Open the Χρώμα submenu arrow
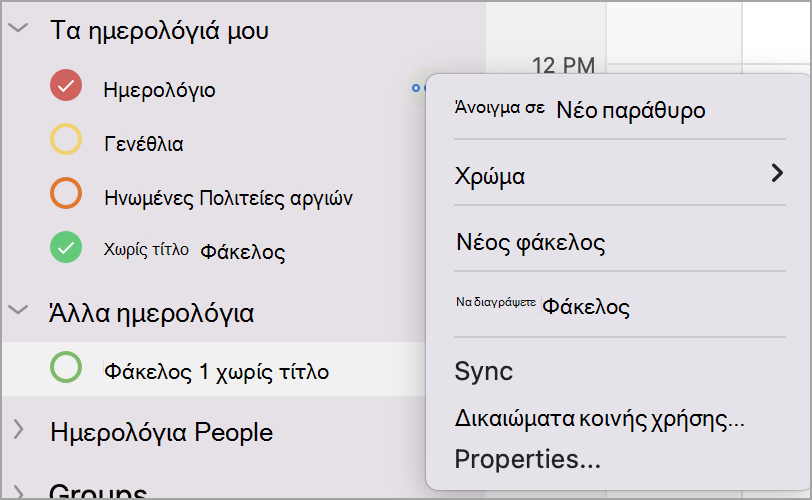Screen dimensions: 812x500 (777, 173)
